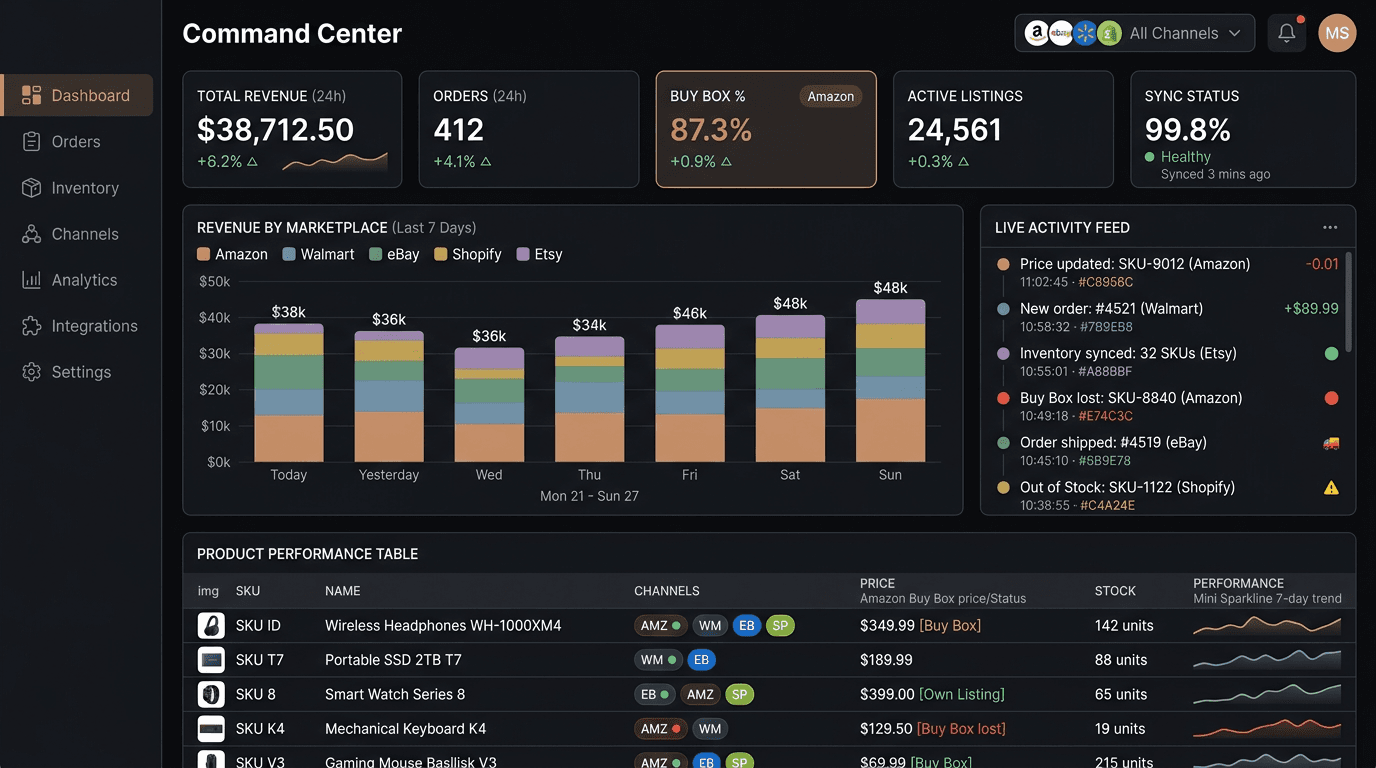The image size is (1376, 768).
Task: Click the warning icon on the Out of Stock alert
Action: point(1330,488)
